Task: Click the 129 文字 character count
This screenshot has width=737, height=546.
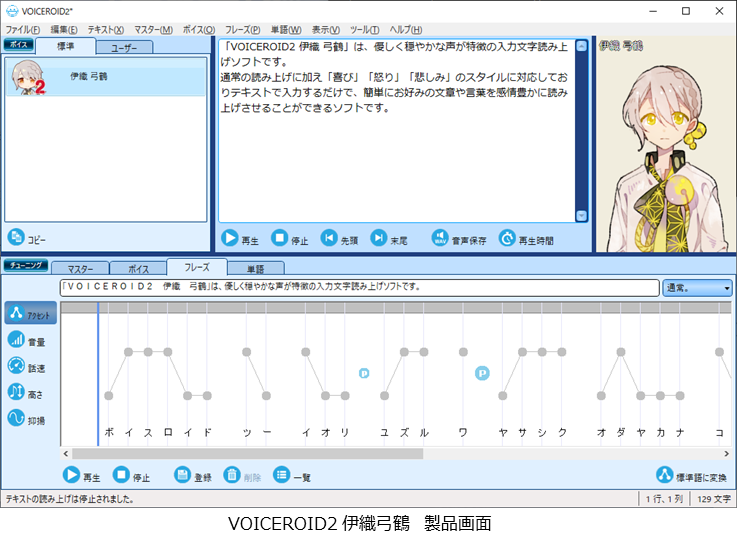Action: [713, 499]
